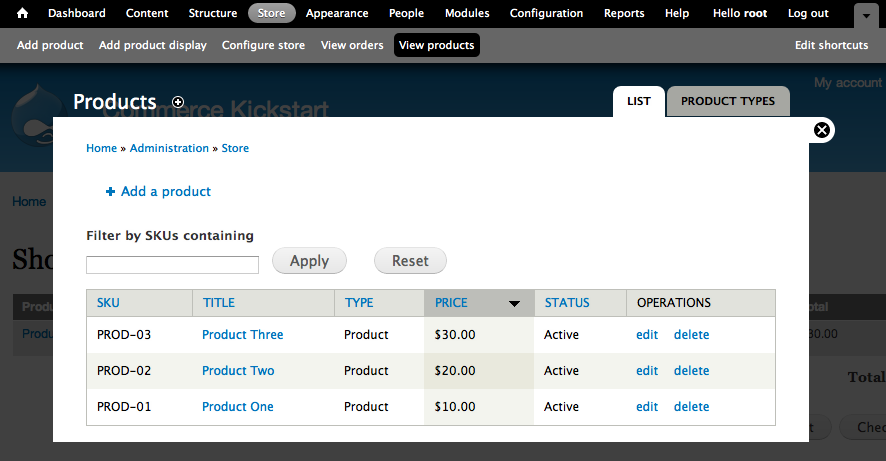Viewport: 886px width, 461px height.
Task: Open the Content menu
Action: point(147,13)
